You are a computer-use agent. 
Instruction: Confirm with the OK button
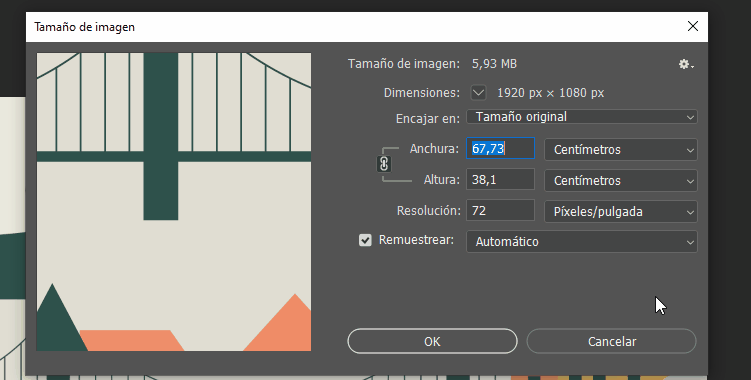click(x=432, y=341)
